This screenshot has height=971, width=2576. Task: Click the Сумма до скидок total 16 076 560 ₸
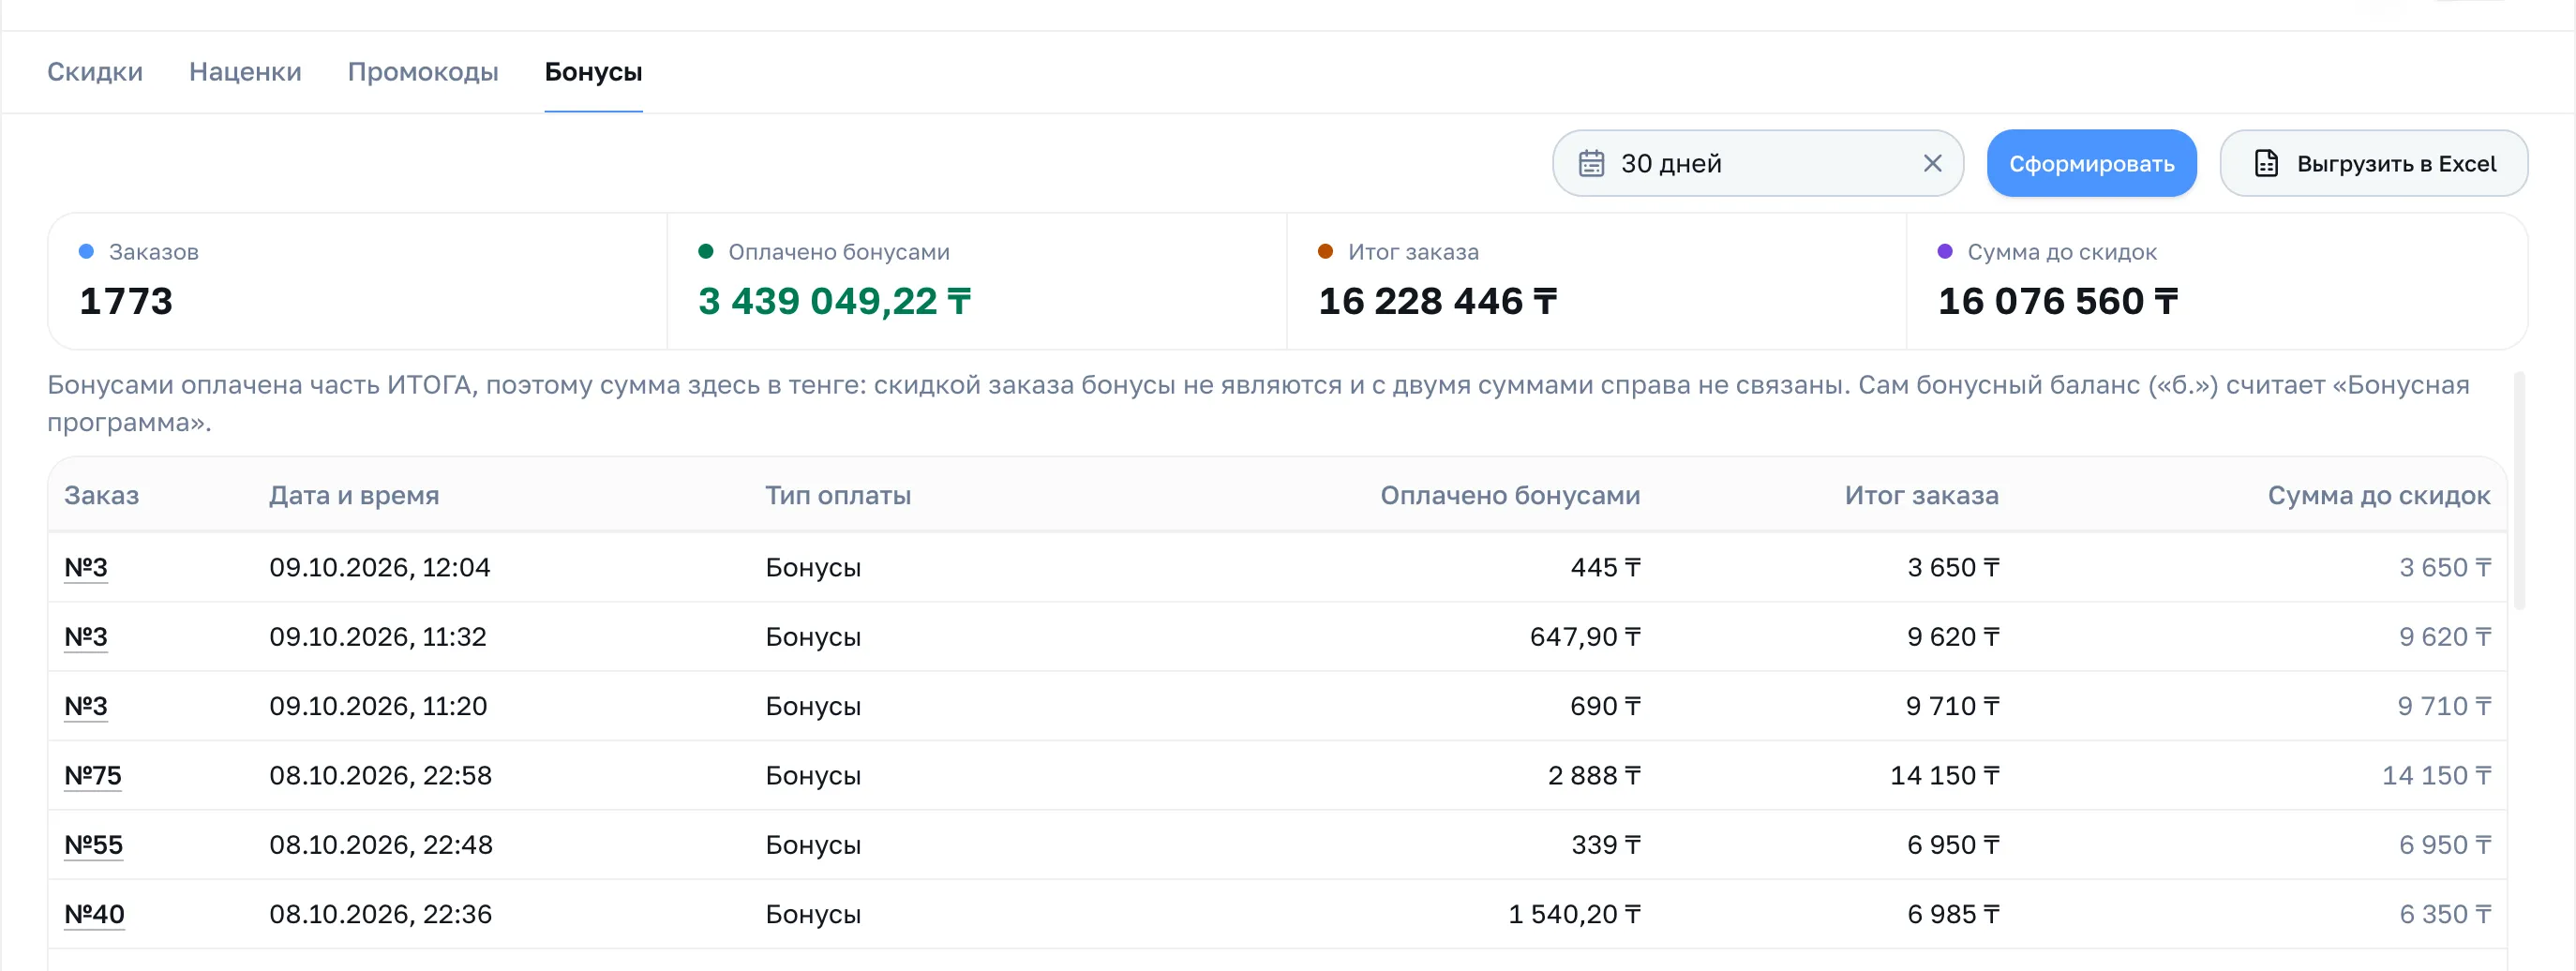pos(2058,301)
